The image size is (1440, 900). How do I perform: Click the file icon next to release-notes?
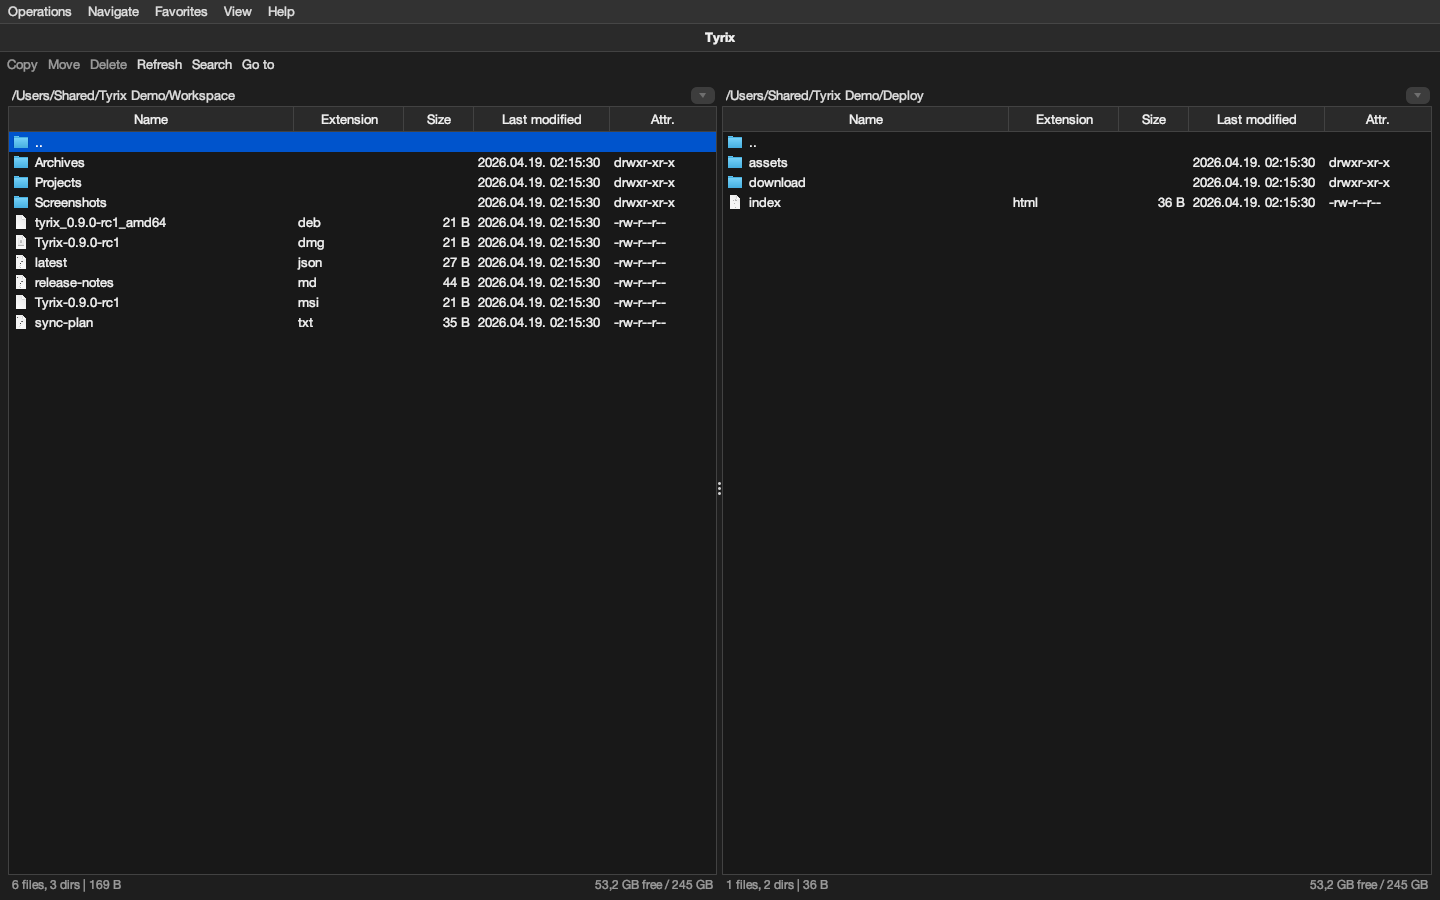21,282
